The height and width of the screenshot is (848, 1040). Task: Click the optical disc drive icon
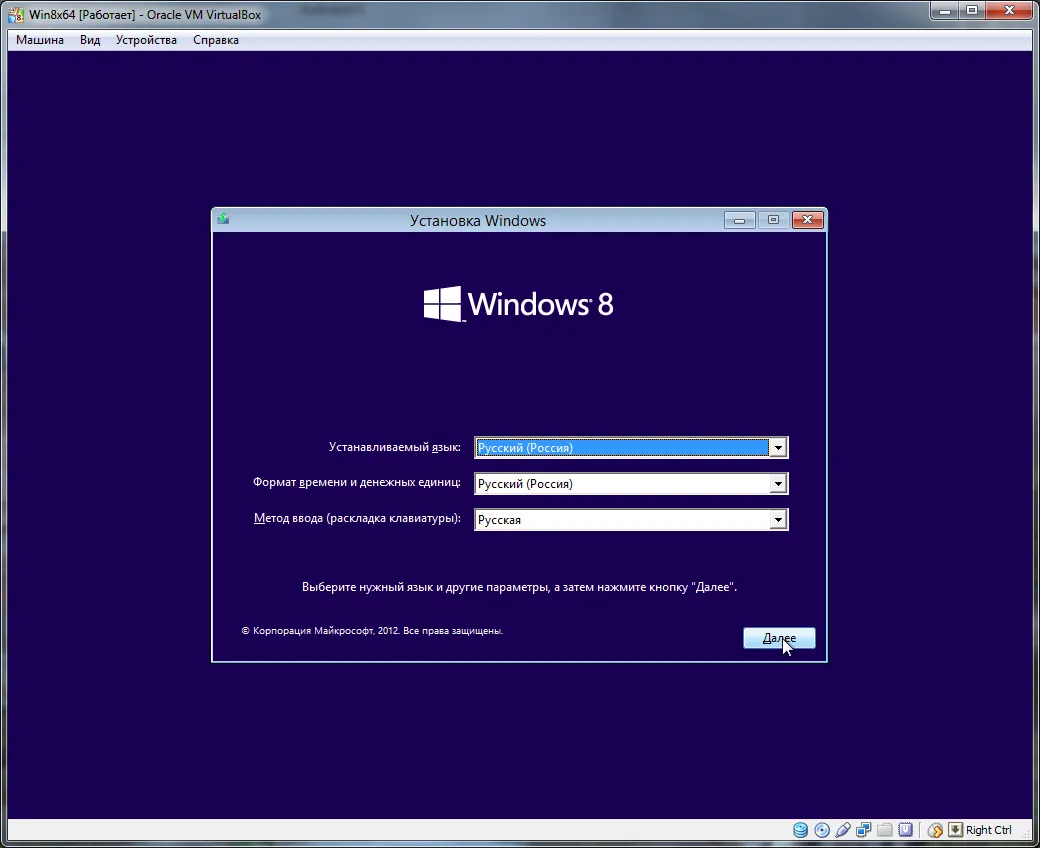point(822,829)
